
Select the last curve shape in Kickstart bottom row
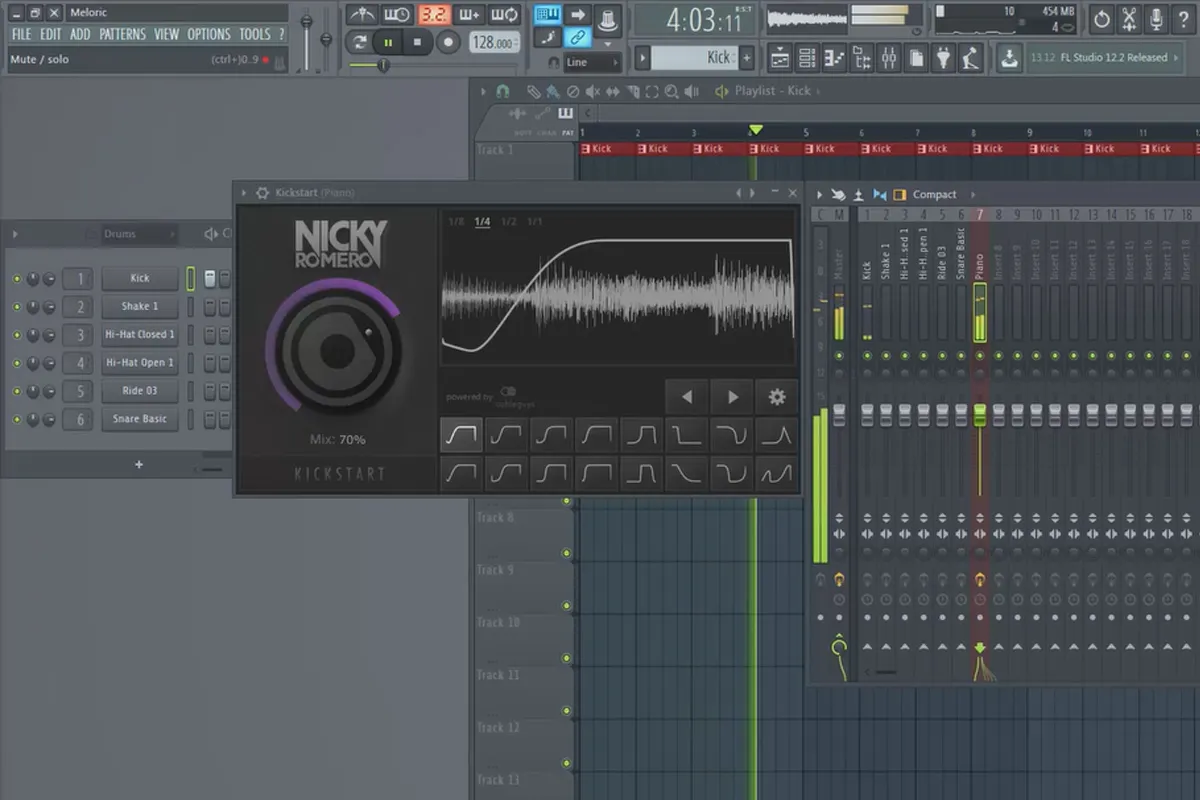click(777, 473)
